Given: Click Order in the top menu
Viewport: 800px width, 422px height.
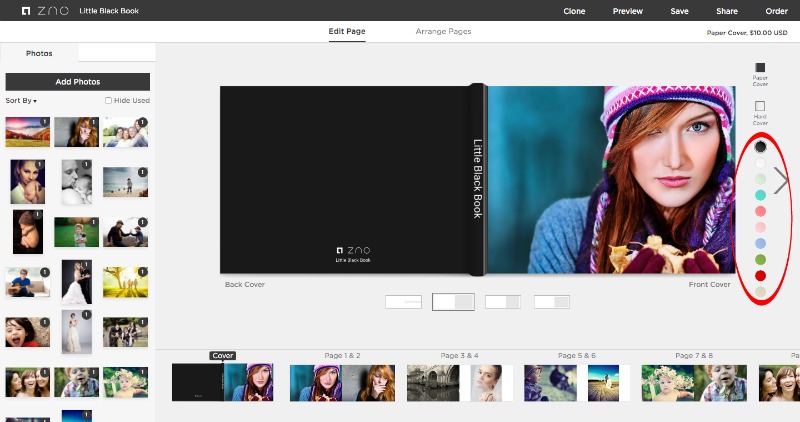Looking at the screenshot, I should 776,11.
